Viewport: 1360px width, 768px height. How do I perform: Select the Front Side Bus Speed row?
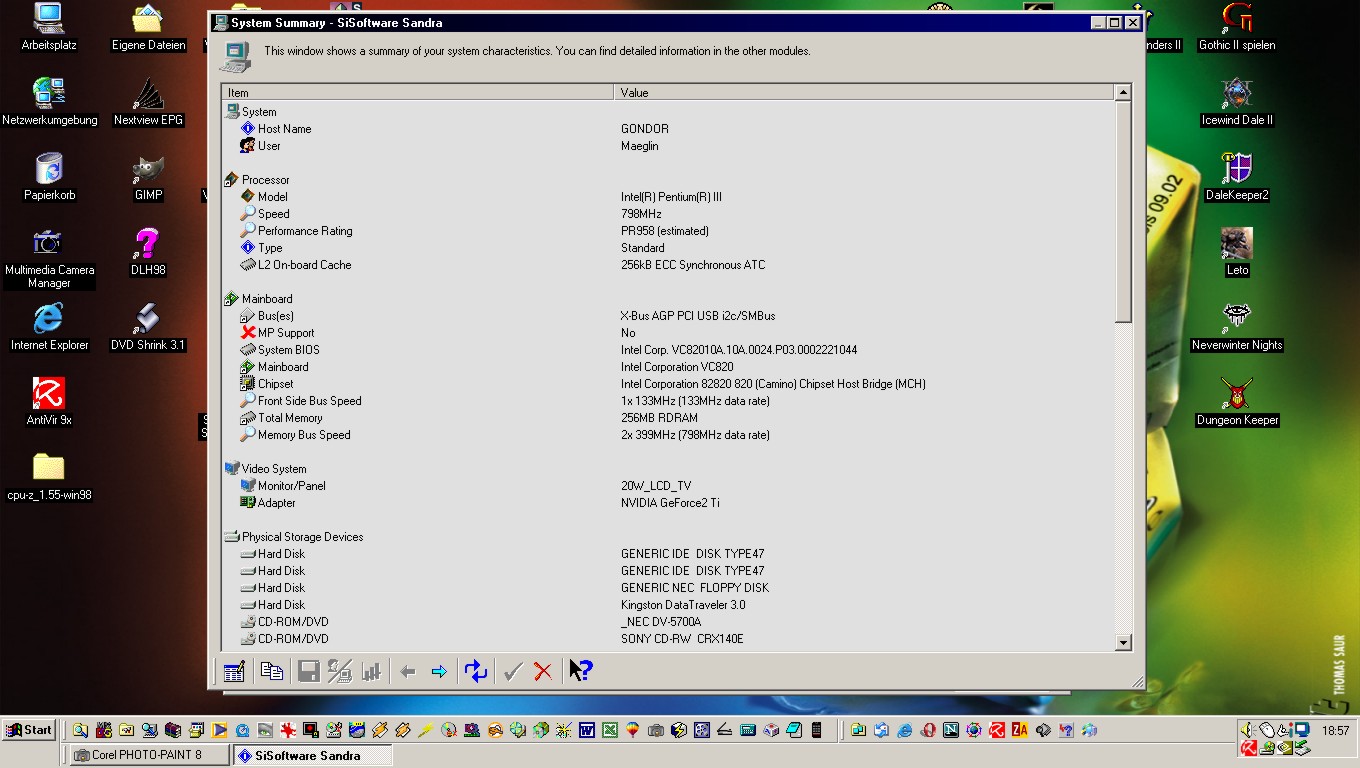click(668, 401)
